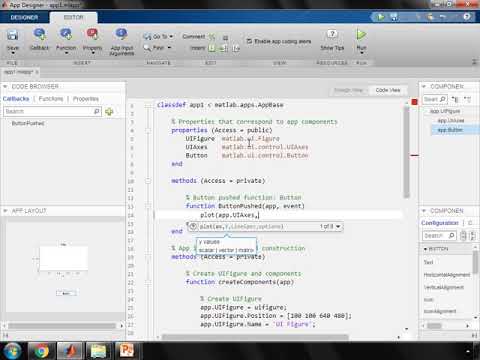Click the quick-access run icon in title strip
Viewport: 480px width, 360px height.
pos(380,17)
